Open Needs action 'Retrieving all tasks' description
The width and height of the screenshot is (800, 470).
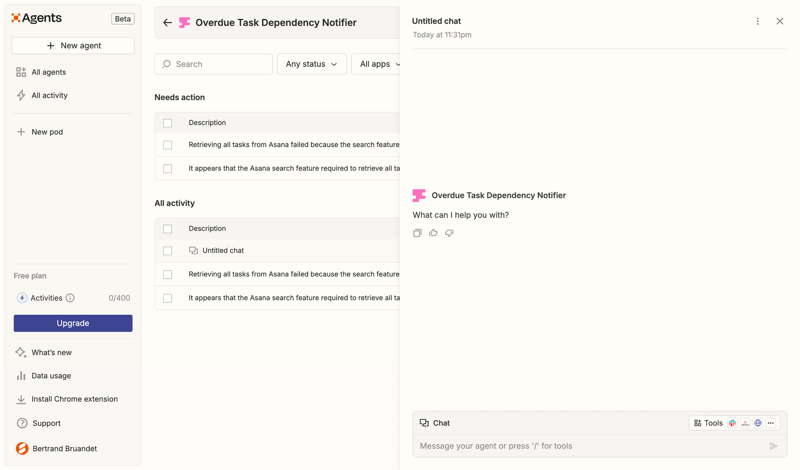click(294, 145)
